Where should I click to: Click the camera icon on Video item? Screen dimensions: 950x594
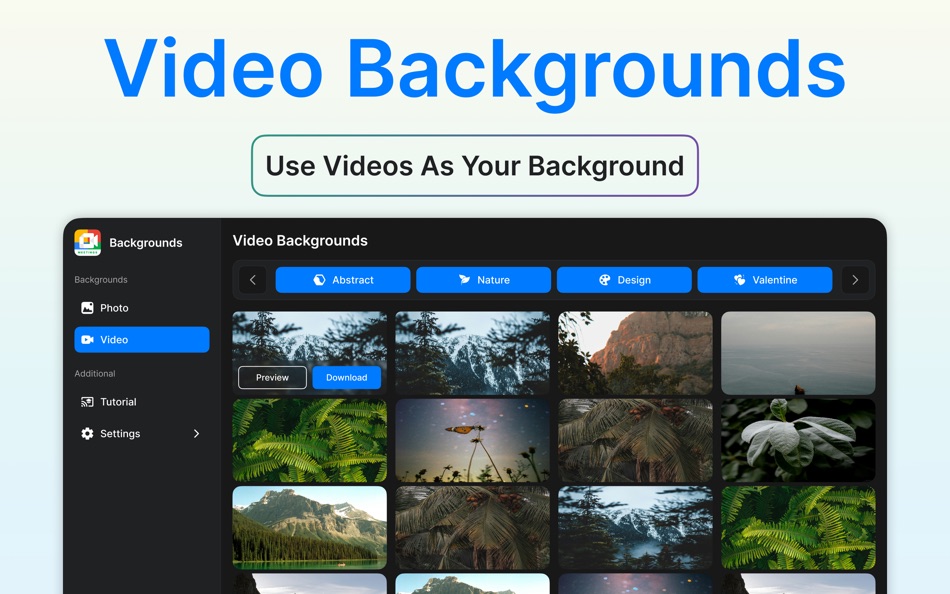pos(87,339)
